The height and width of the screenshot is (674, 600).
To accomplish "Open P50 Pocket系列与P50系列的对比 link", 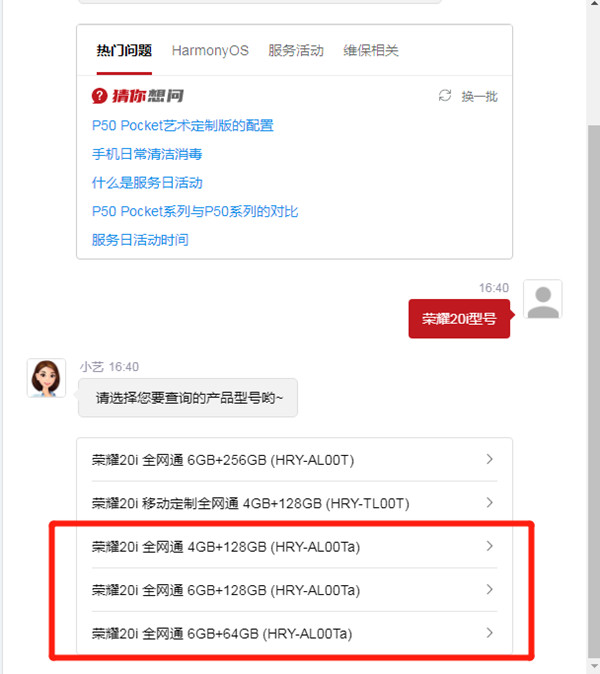I will coord(195,211).
